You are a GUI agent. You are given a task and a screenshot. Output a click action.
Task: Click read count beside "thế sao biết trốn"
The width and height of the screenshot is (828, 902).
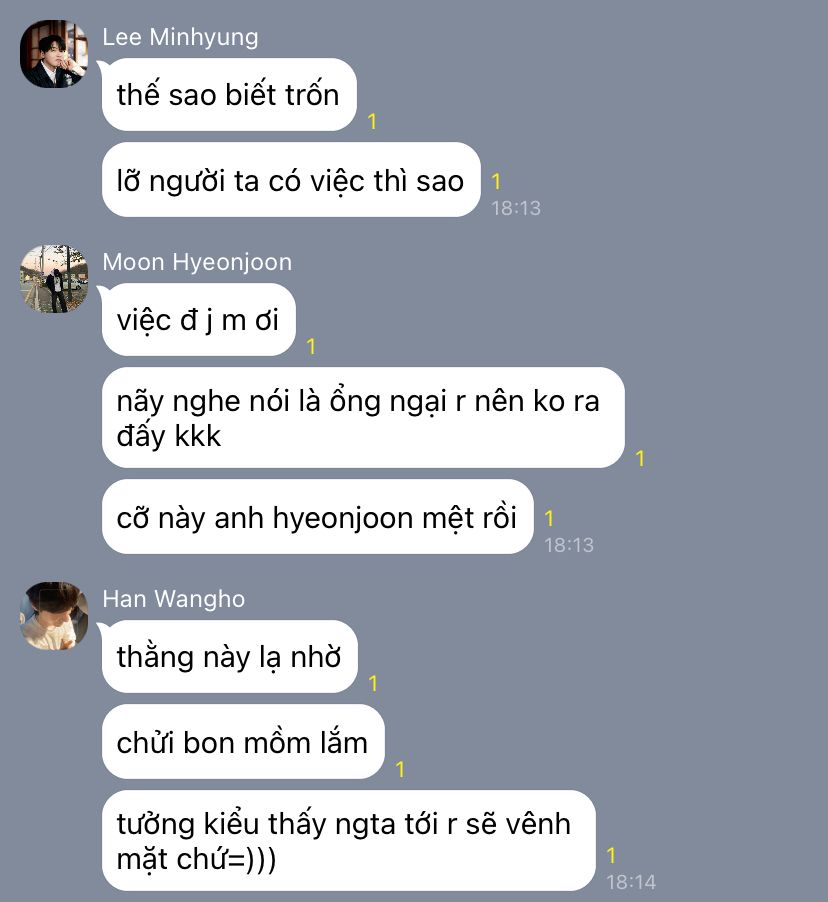pyautogui.click(x=372, y=121)
